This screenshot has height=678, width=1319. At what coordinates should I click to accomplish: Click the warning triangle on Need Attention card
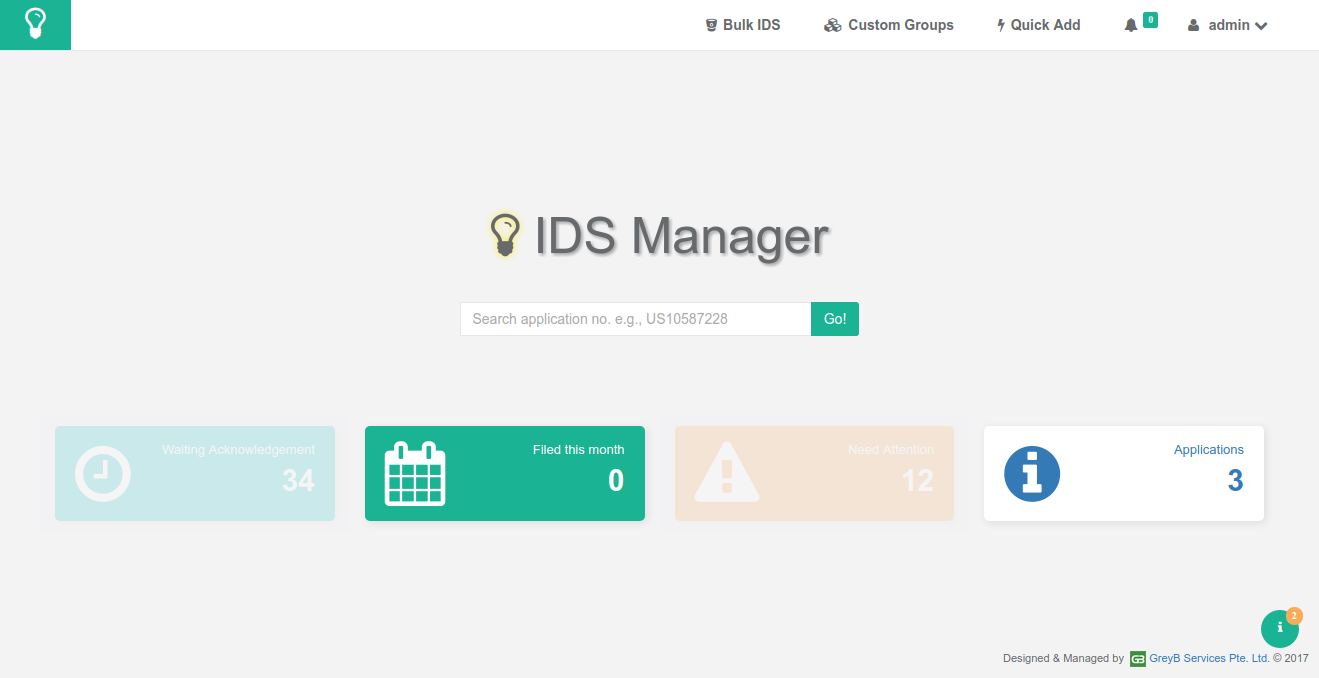(x=727, y=473)
